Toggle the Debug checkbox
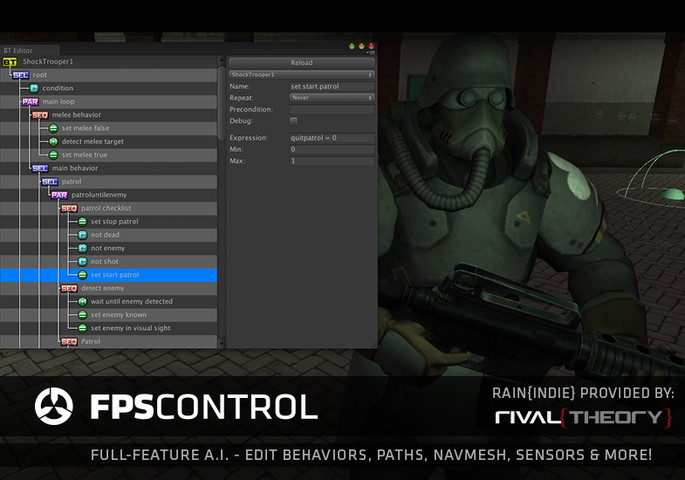Image resolution: width=685 pixels, height=480 pixels. 294,121
